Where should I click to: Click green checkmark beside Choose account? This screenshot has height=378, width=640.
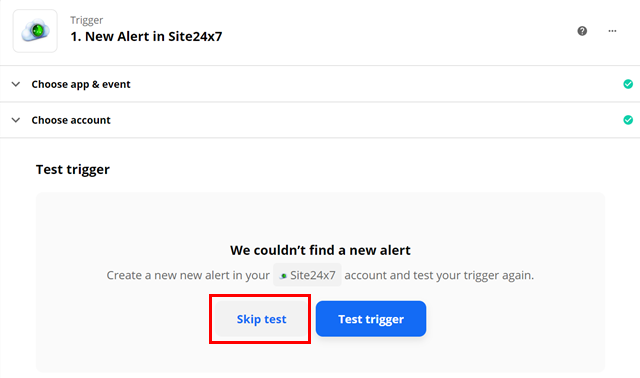click(x=628, y=120)
